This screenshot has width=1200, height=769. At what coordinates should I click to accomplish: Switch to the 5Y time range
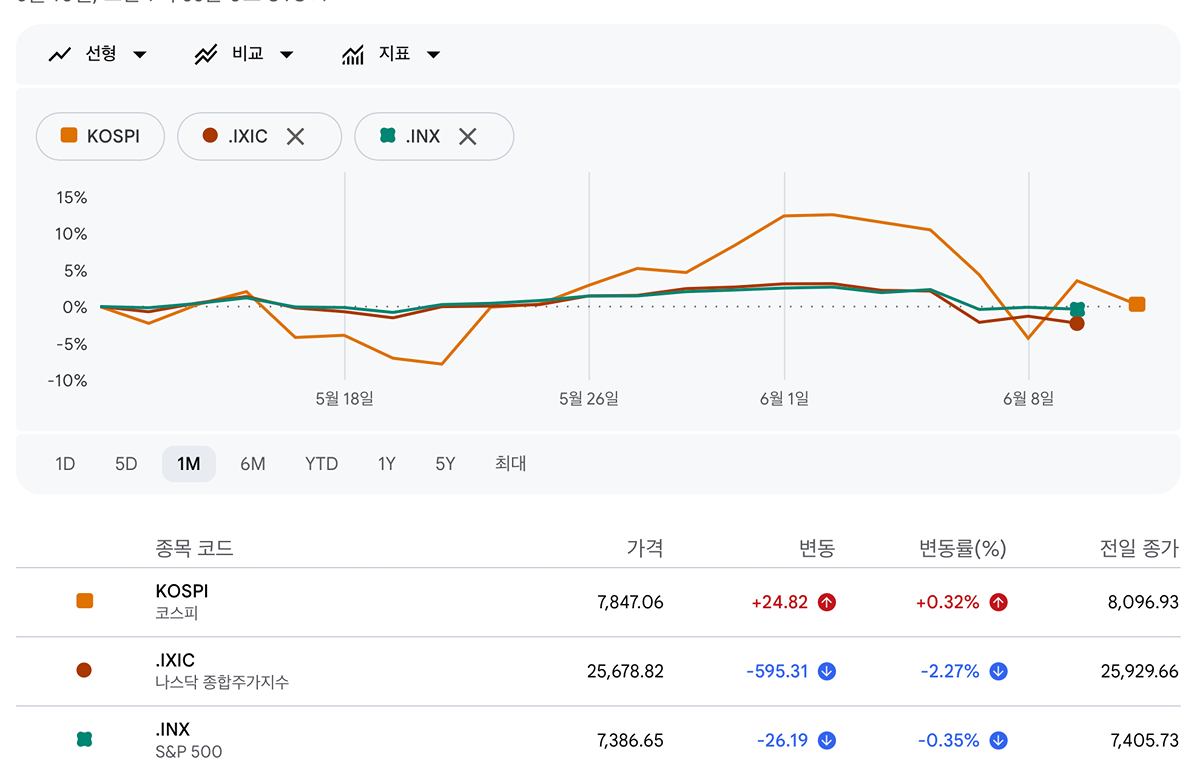(445, 464)
